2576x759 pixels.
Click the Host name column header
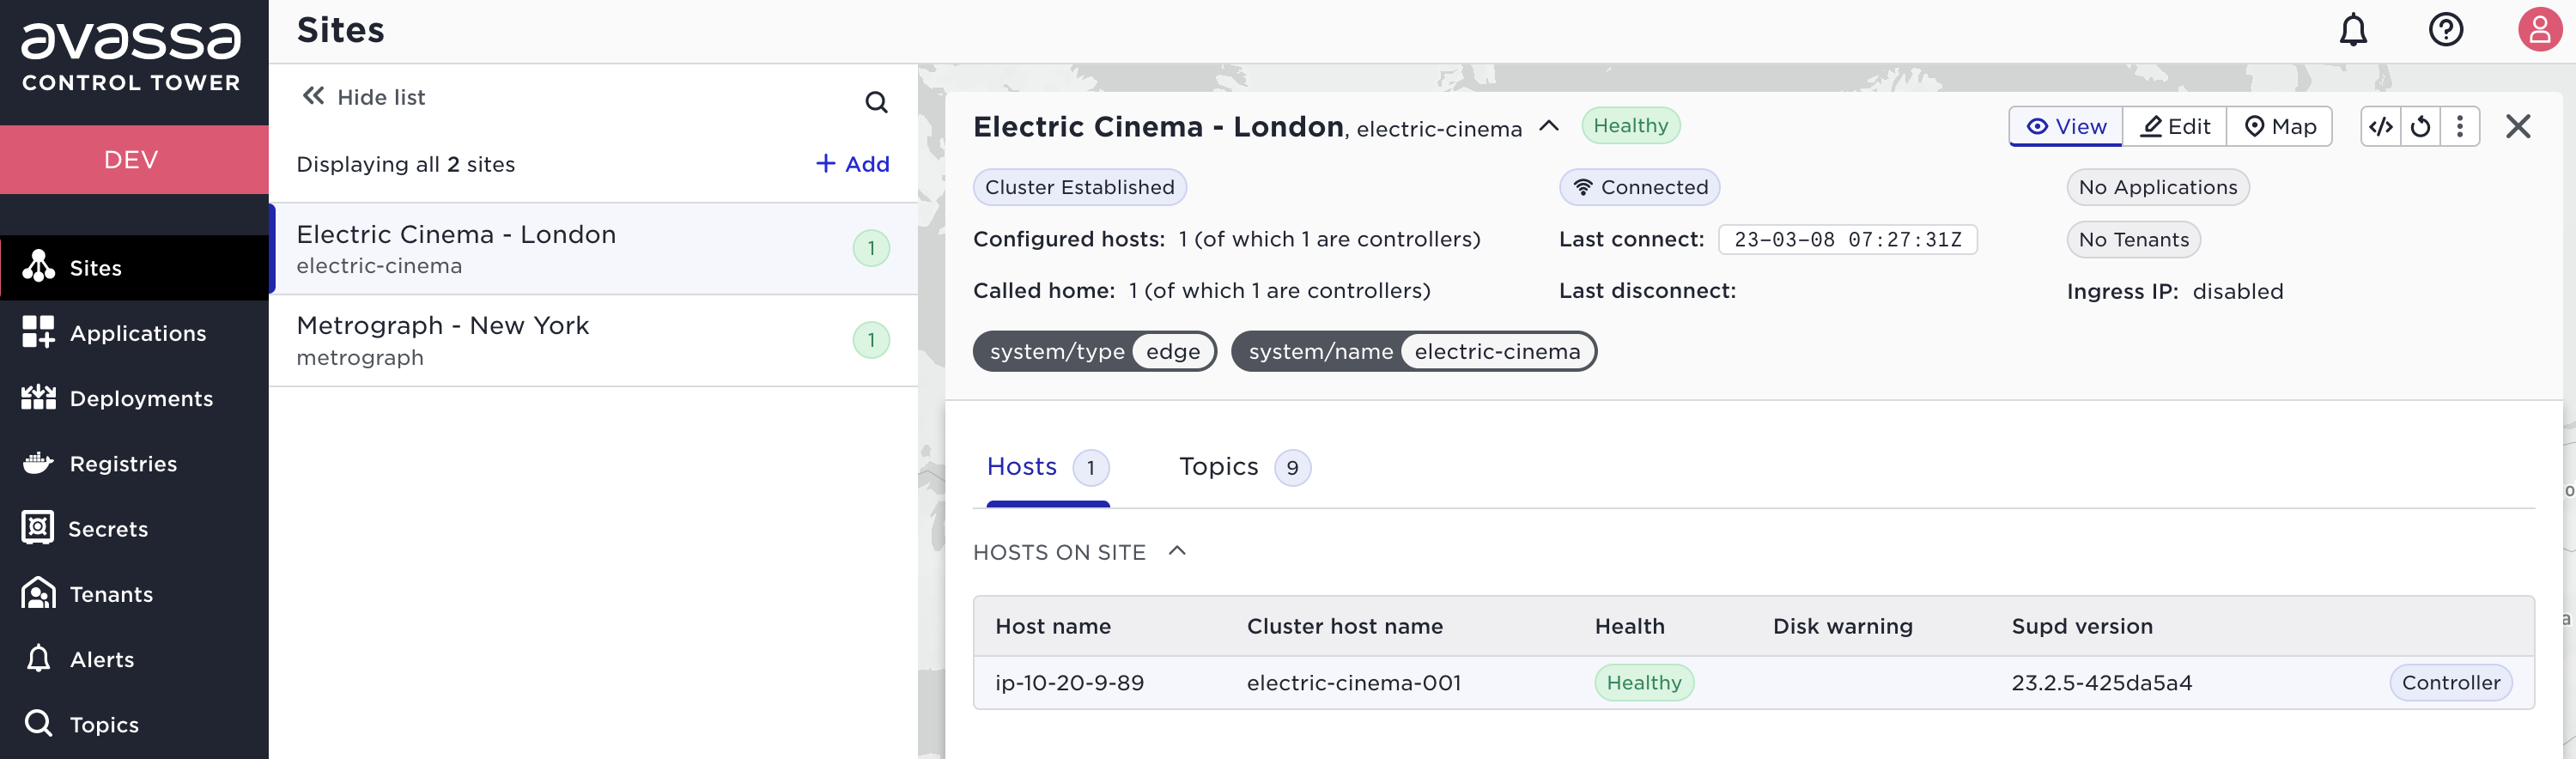coord(1053,626)
